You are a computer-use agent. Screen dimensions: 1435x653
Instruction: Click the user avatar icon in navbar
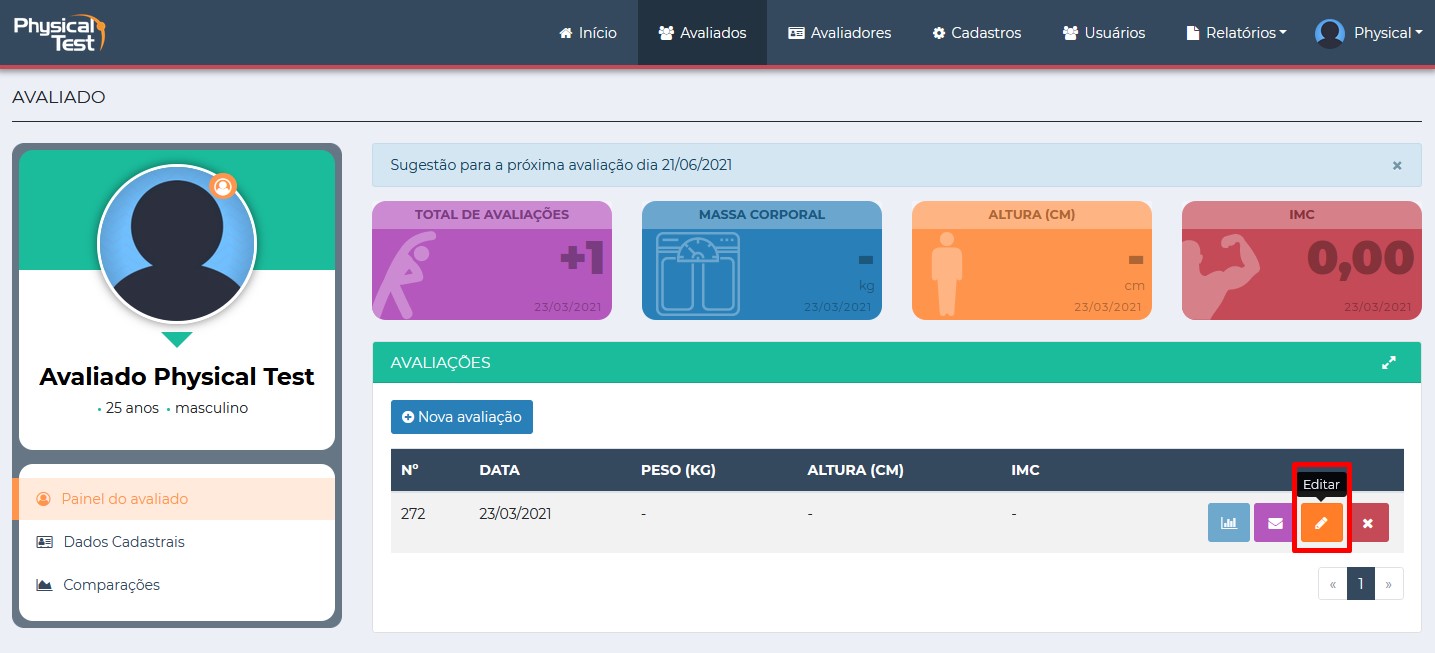coord(1329,33)
